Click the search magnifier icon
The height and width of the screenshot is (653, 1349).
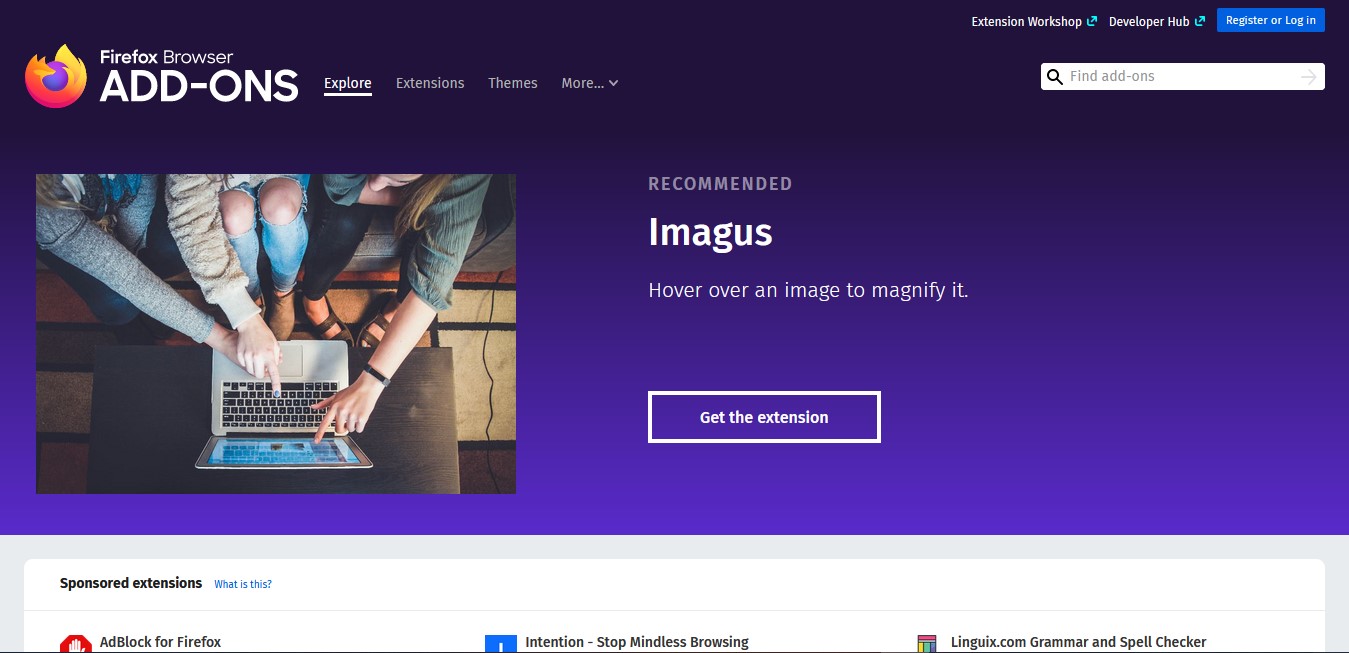click(1054, 77)
